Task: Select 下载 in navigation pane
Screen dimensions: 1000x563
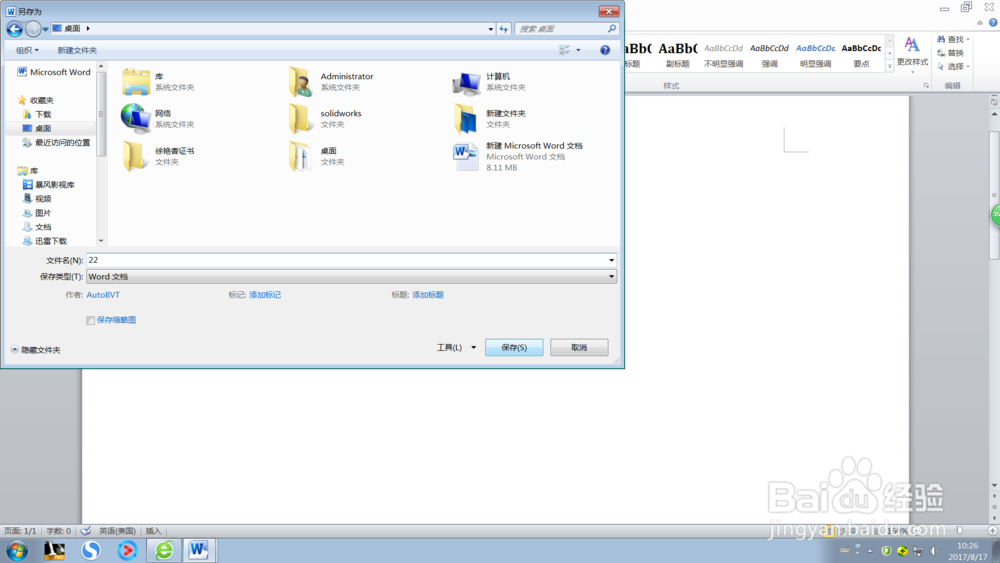Action: pyautogui.click(x=37, y=115)
